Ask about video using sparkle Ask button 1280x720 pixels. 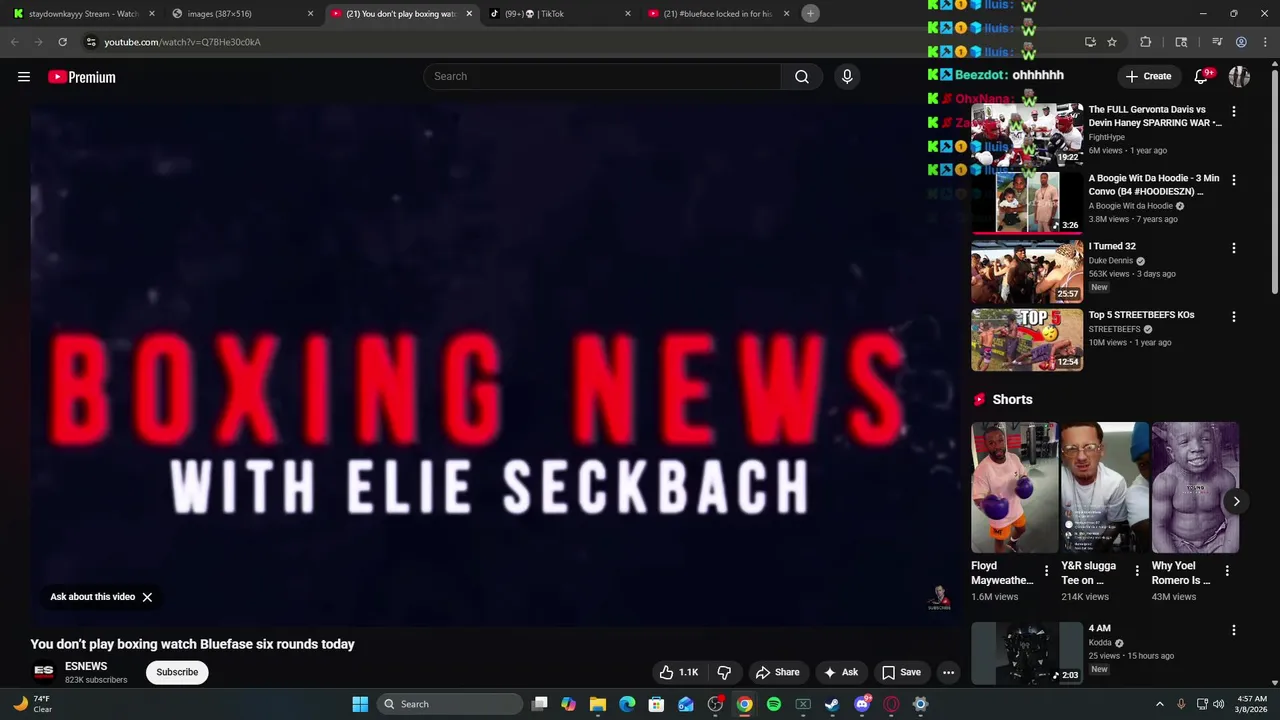coord(840,672)
